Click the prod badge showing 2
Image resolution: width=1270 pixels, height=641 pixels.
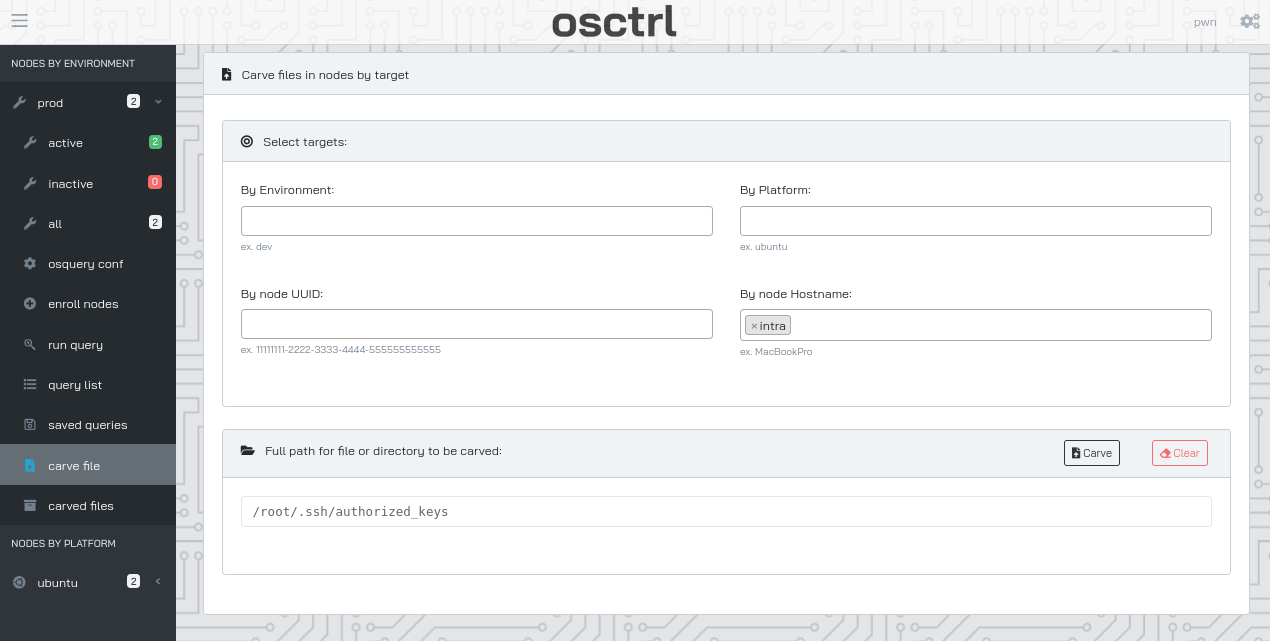pyautogui.click(x=133, y=101)
